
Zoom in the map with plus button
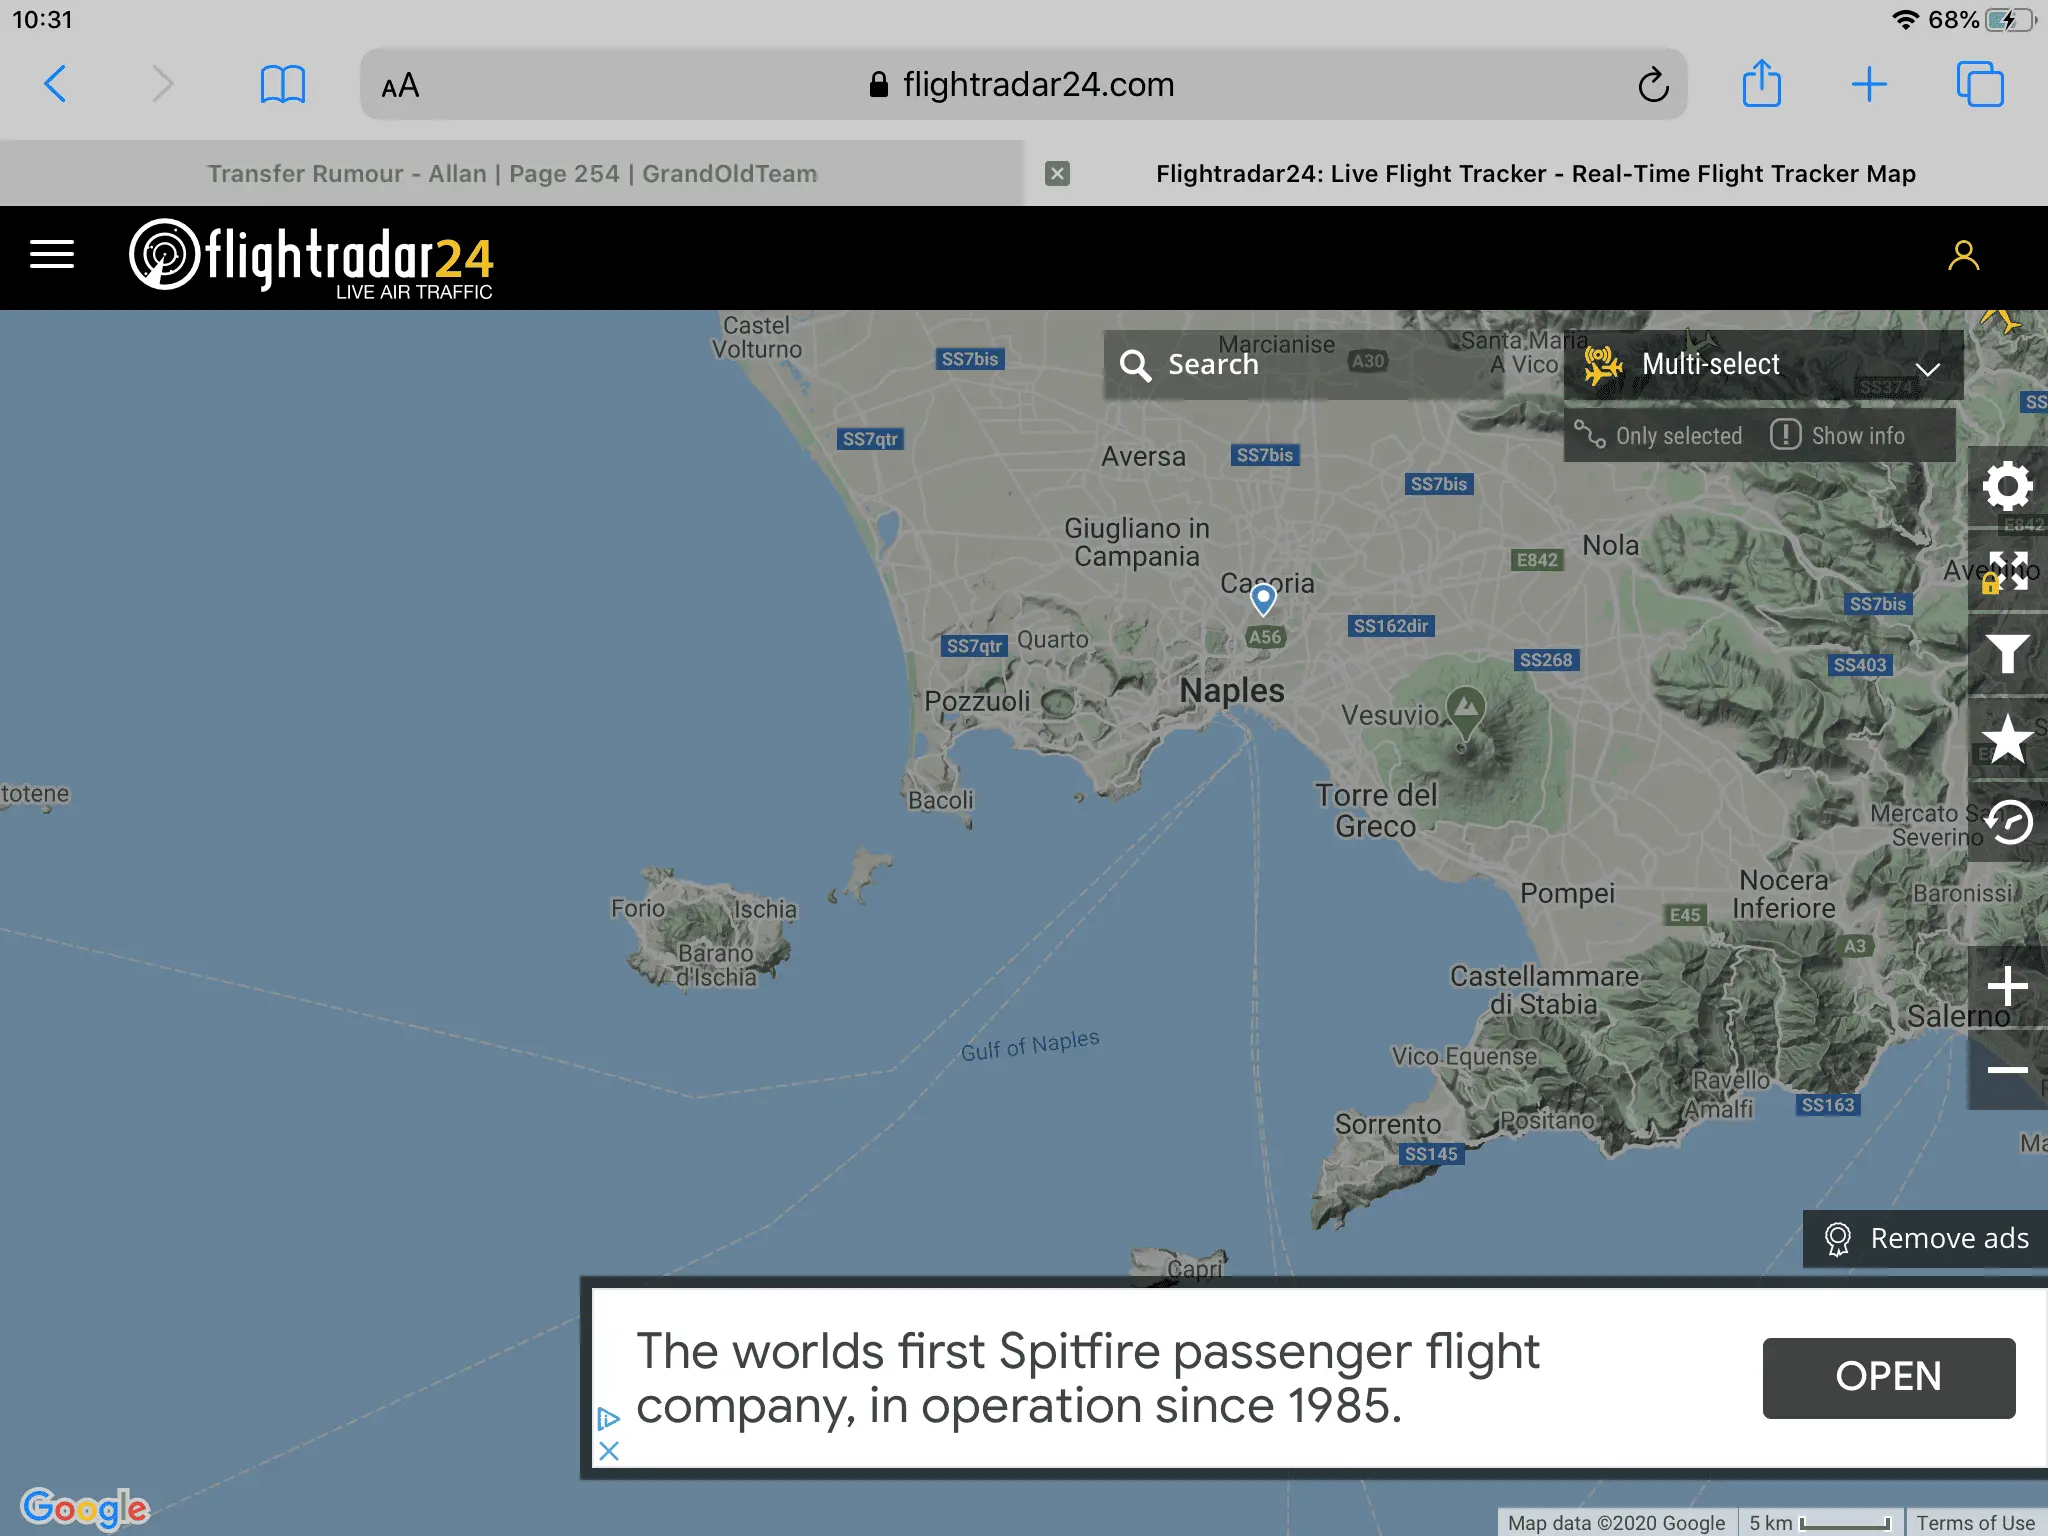[2007, 987]
